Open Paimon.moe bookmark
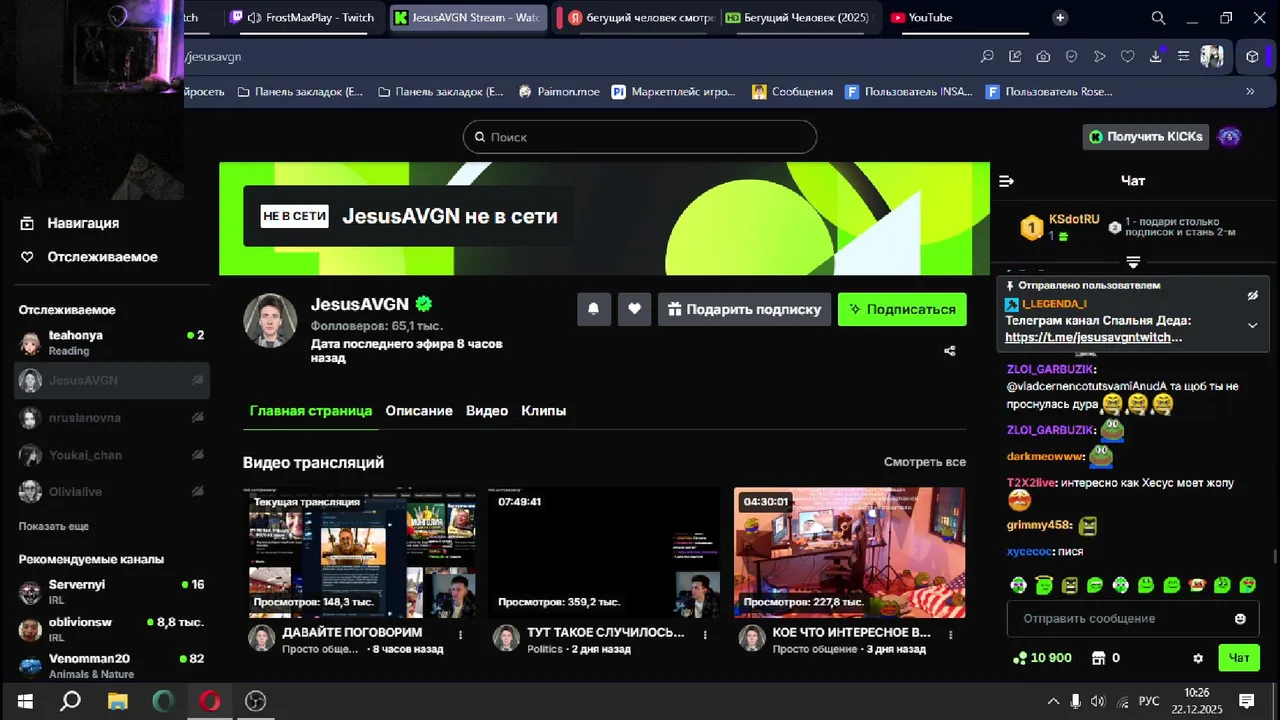 pos(559,91)
